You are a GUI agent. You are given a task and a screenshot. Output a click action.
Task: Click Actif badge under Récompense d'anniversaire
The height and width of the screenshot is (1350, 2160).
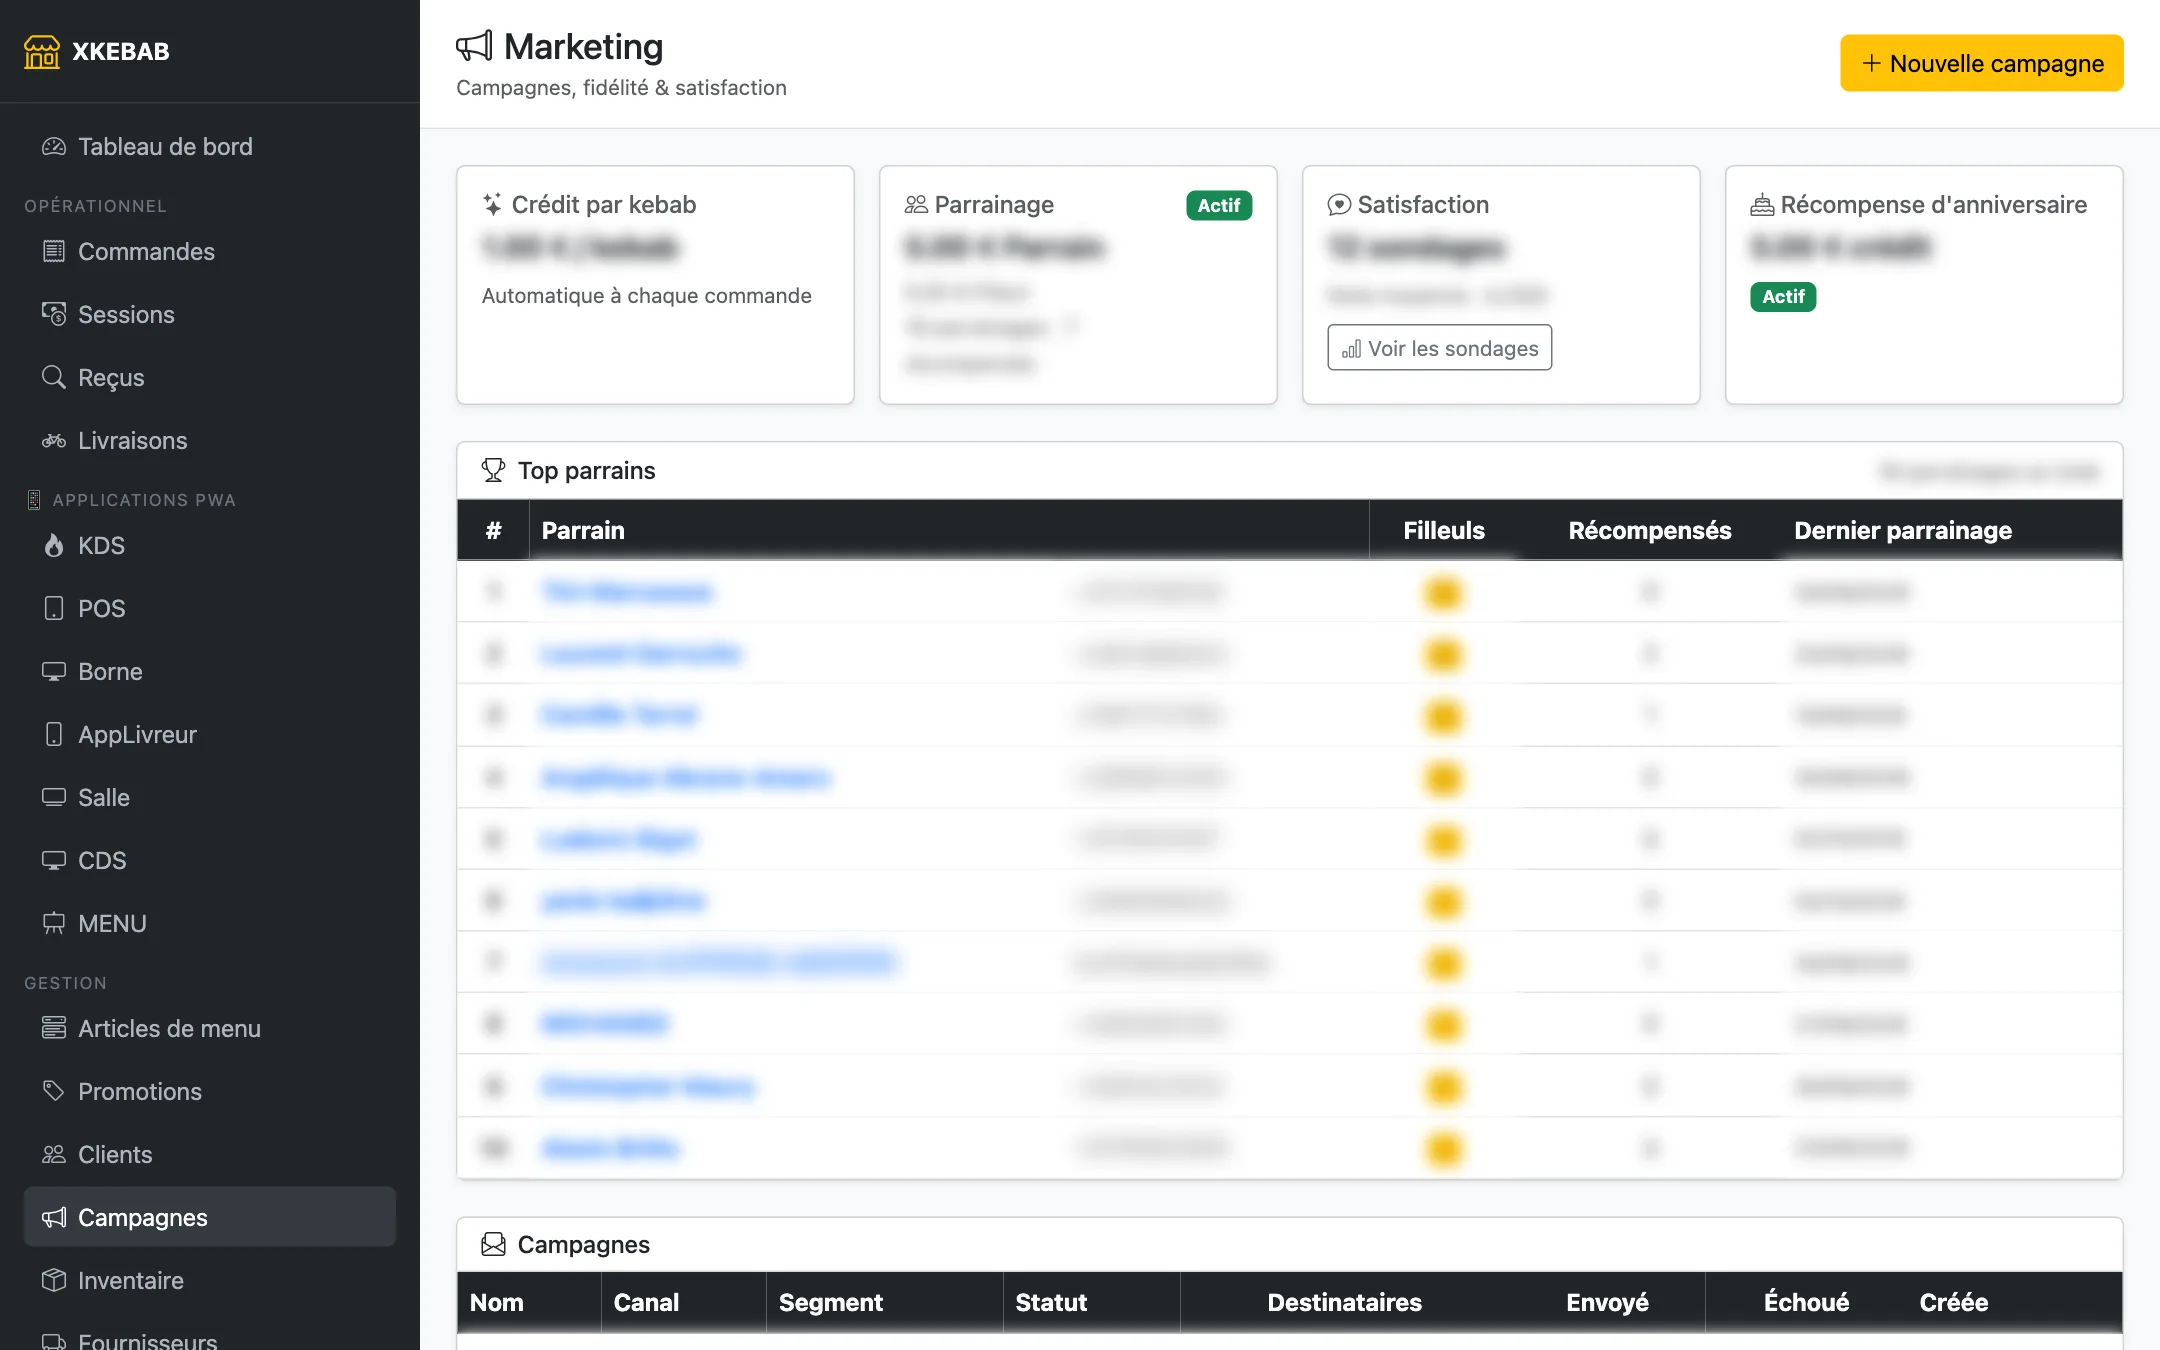pyautogui.click(x=1783, y=297)
